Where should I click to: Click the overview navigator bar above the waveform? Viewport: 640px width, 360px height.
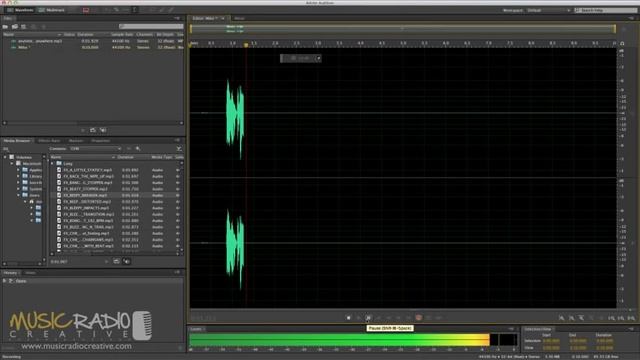pos(402,29)
